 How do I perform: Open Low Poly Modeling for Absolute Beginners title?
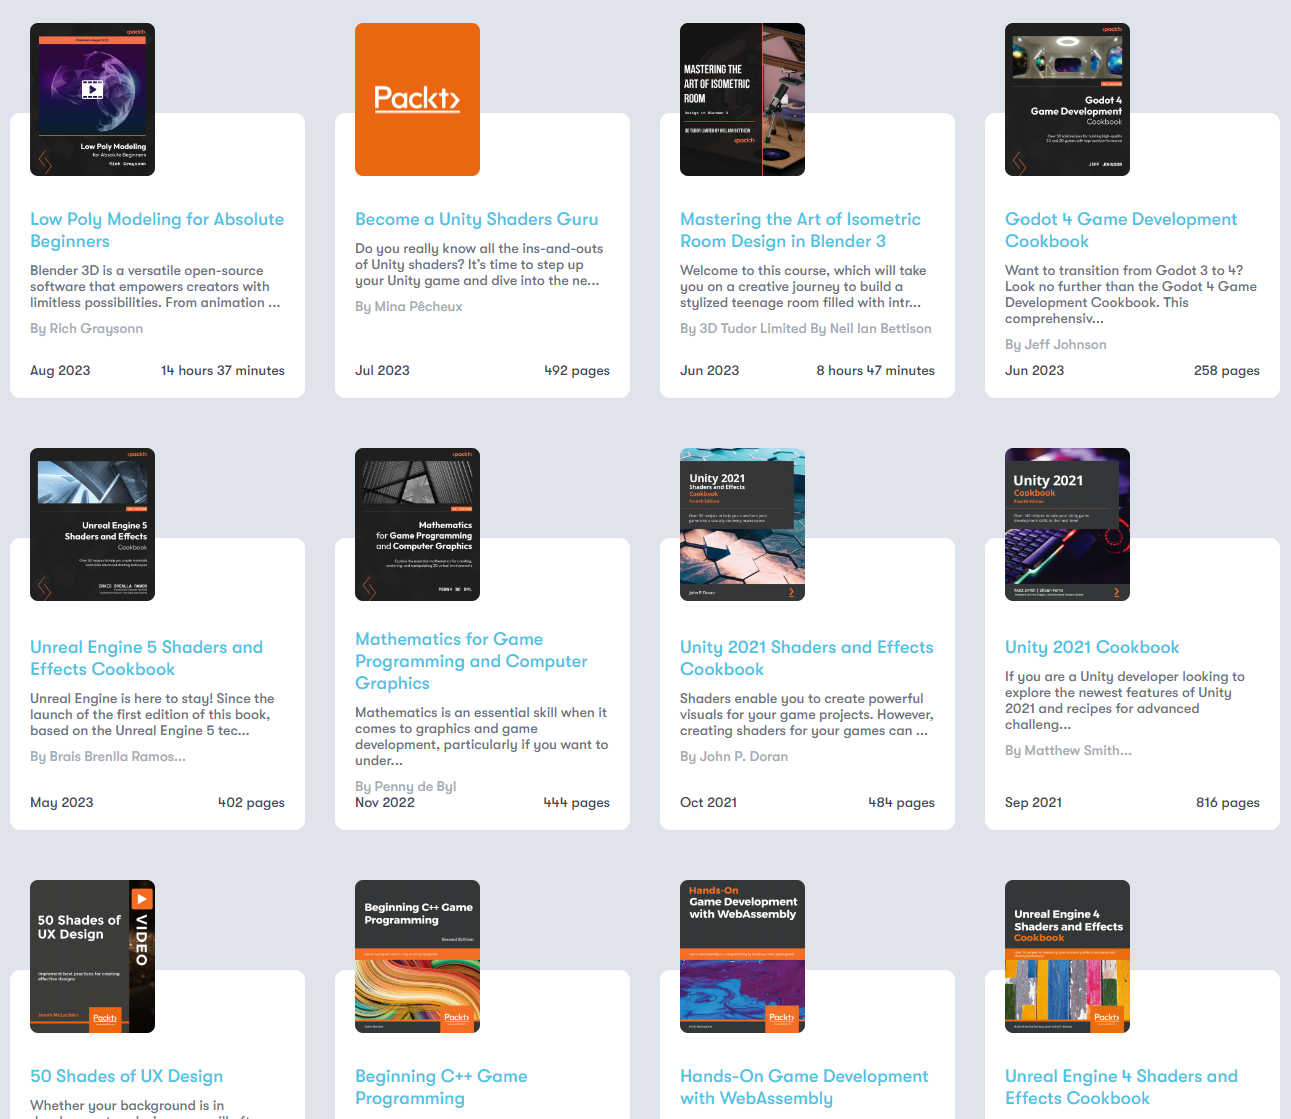click(x=157, y=230)
